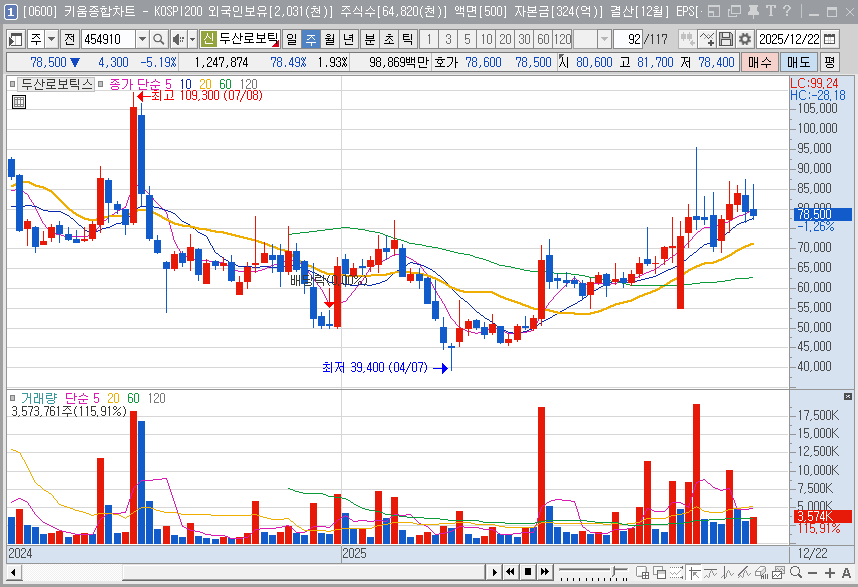Screen dimensions: 858x587
Task: Click the dotted range chart icon
Action: [x=676, y=573]
